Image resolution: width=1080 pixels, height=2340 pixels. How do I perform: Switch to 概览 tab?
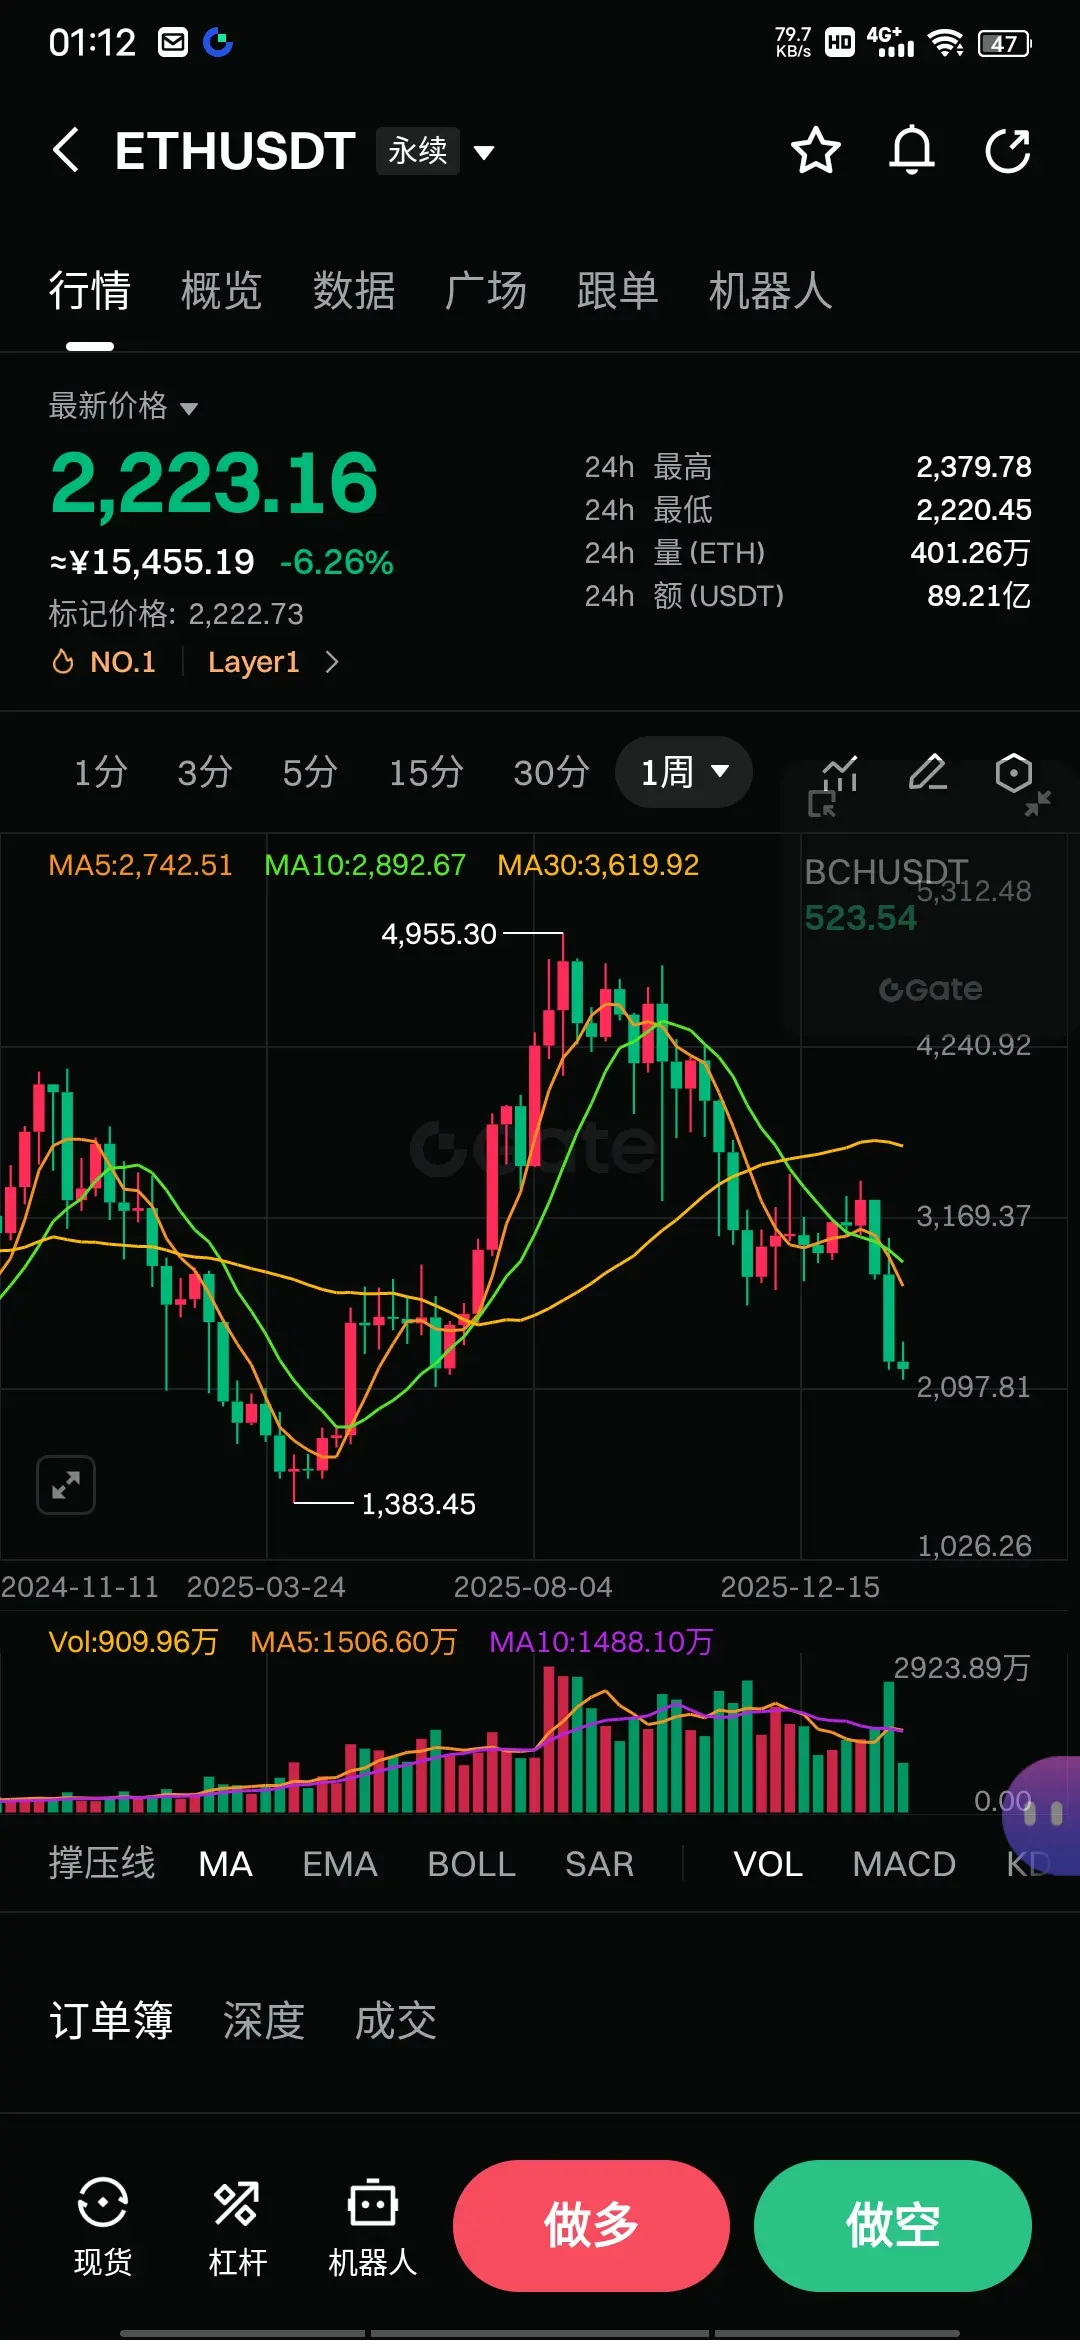point(221,291)
